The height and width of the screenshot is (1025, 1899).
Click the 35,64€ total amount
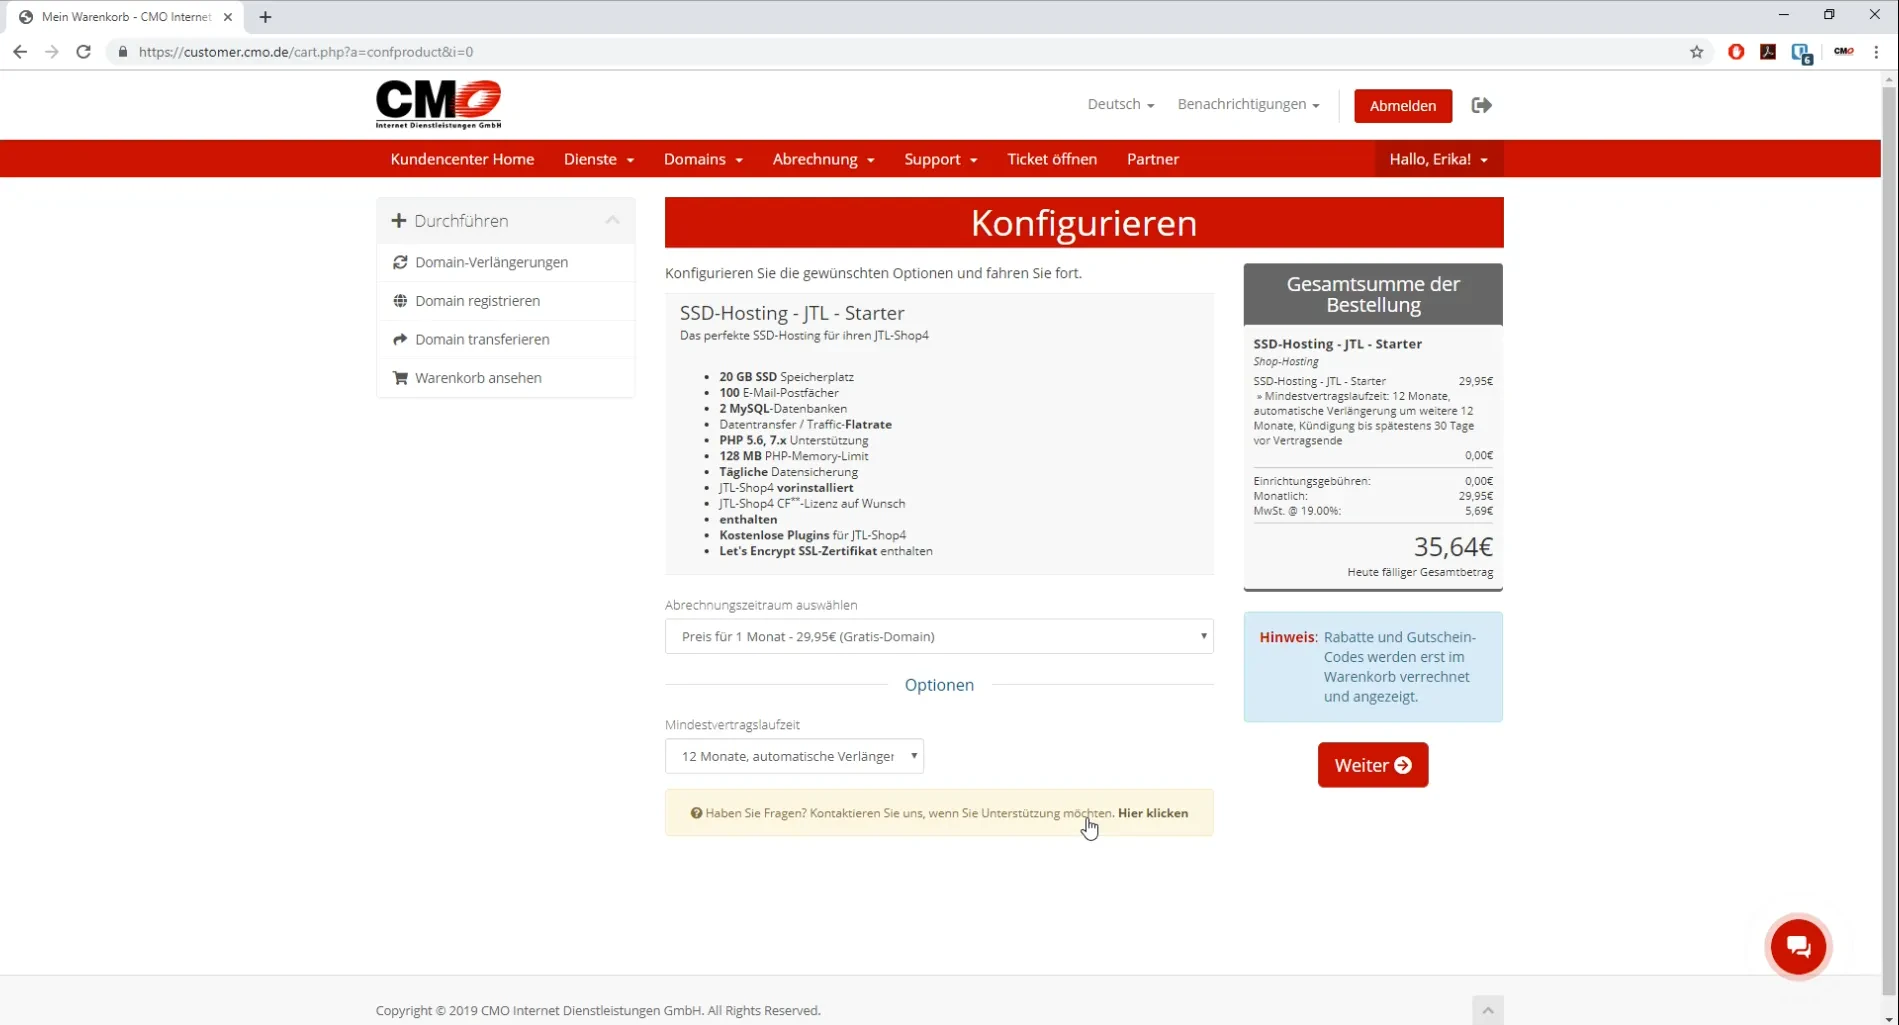(1452, 547)
